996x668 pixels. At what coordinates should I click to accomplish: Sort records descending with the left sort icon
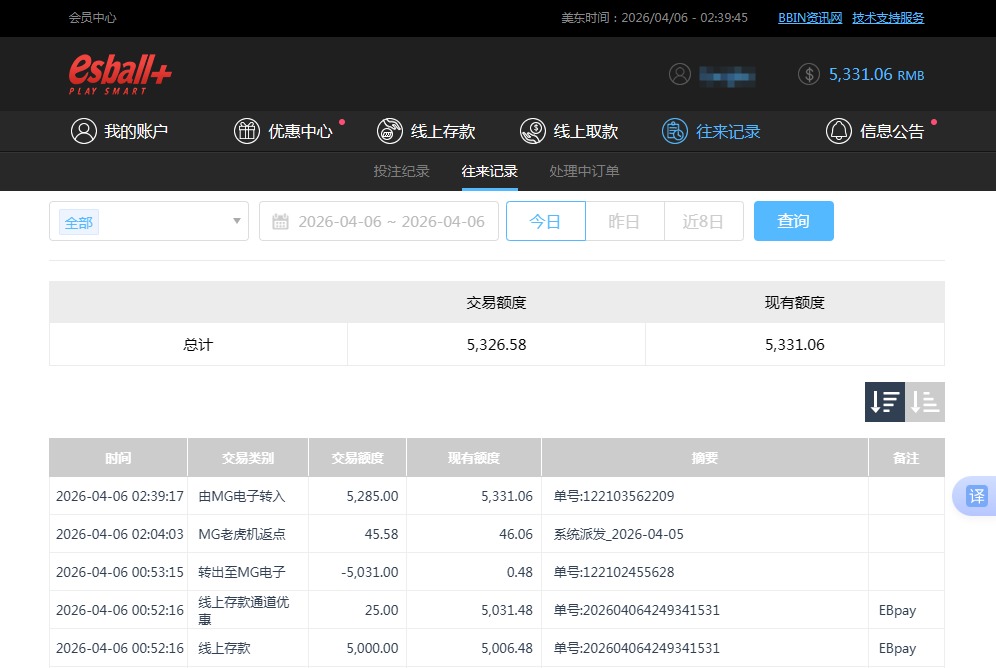pyautogui.click(x=883, y=401)
